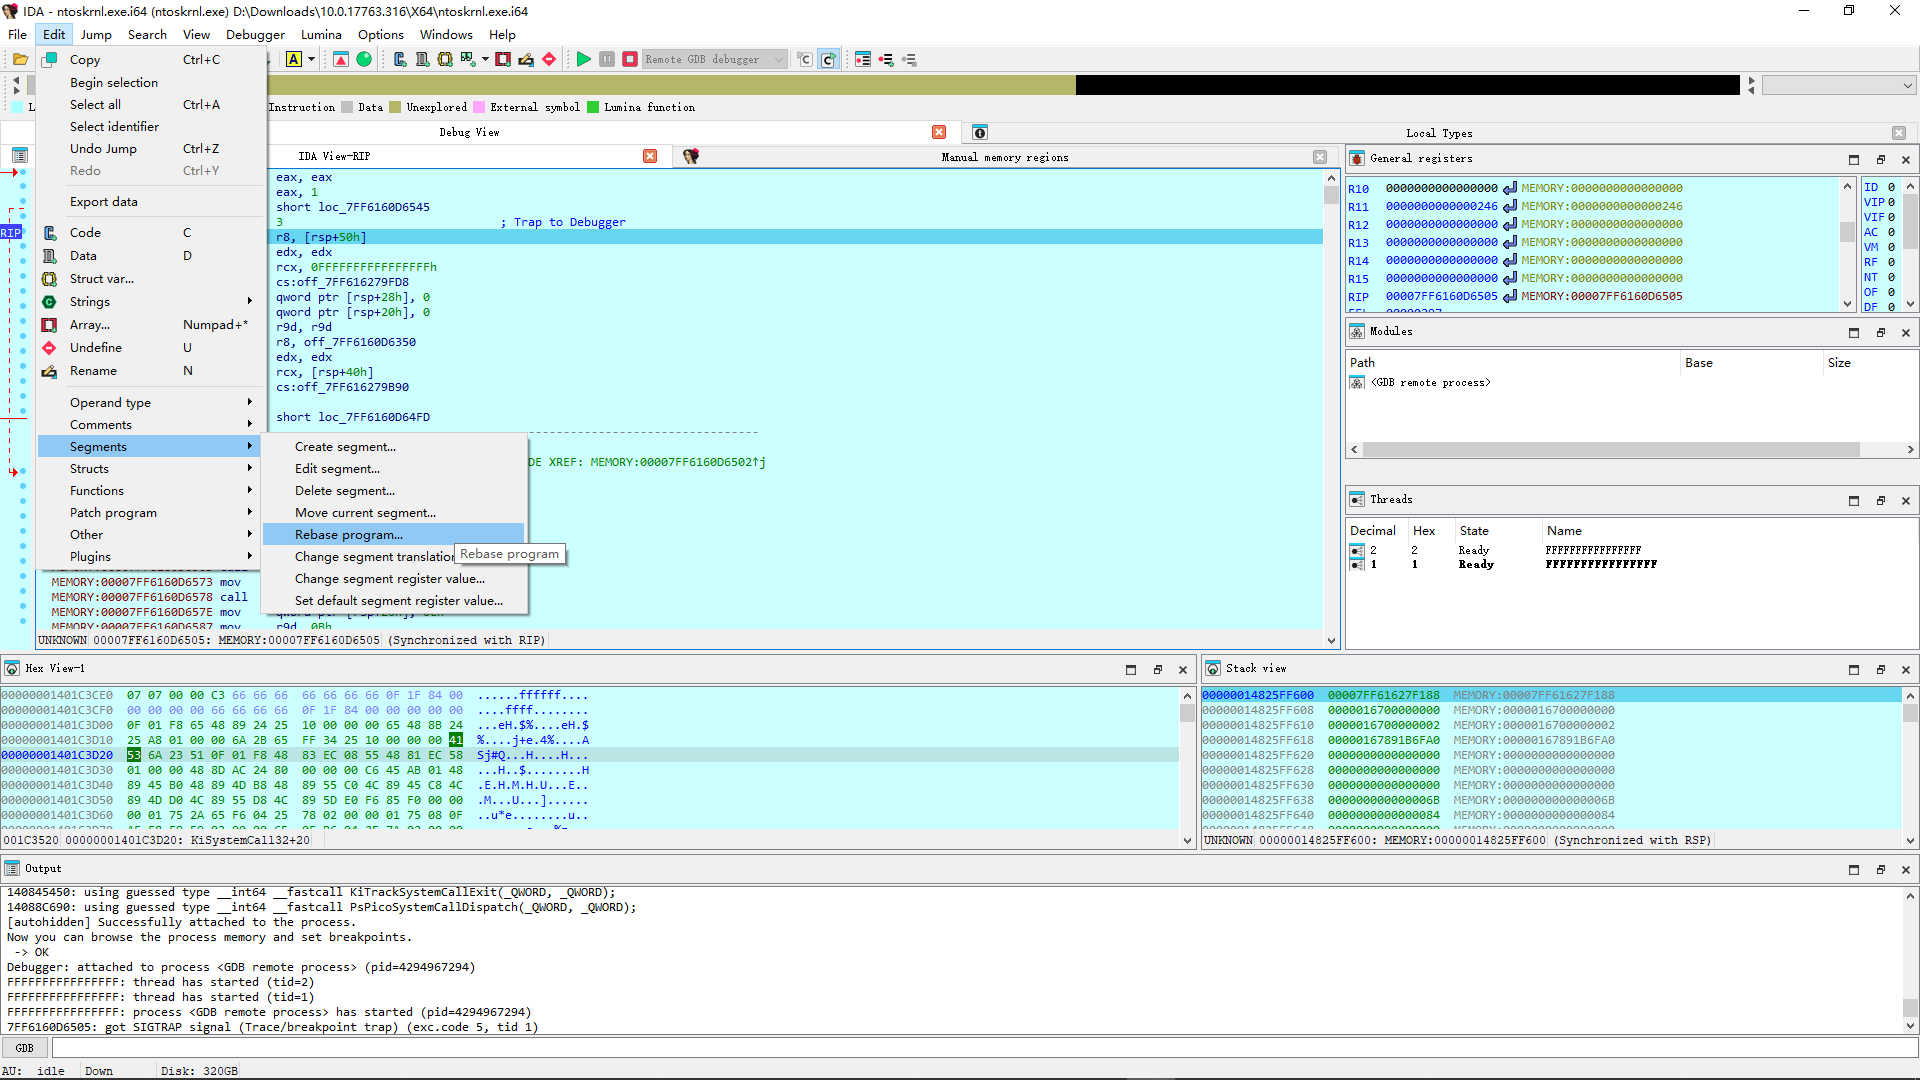Click the red Terminate process stop icon
The height and width of the screenshot is (1080, 1920).
(630, 59)
